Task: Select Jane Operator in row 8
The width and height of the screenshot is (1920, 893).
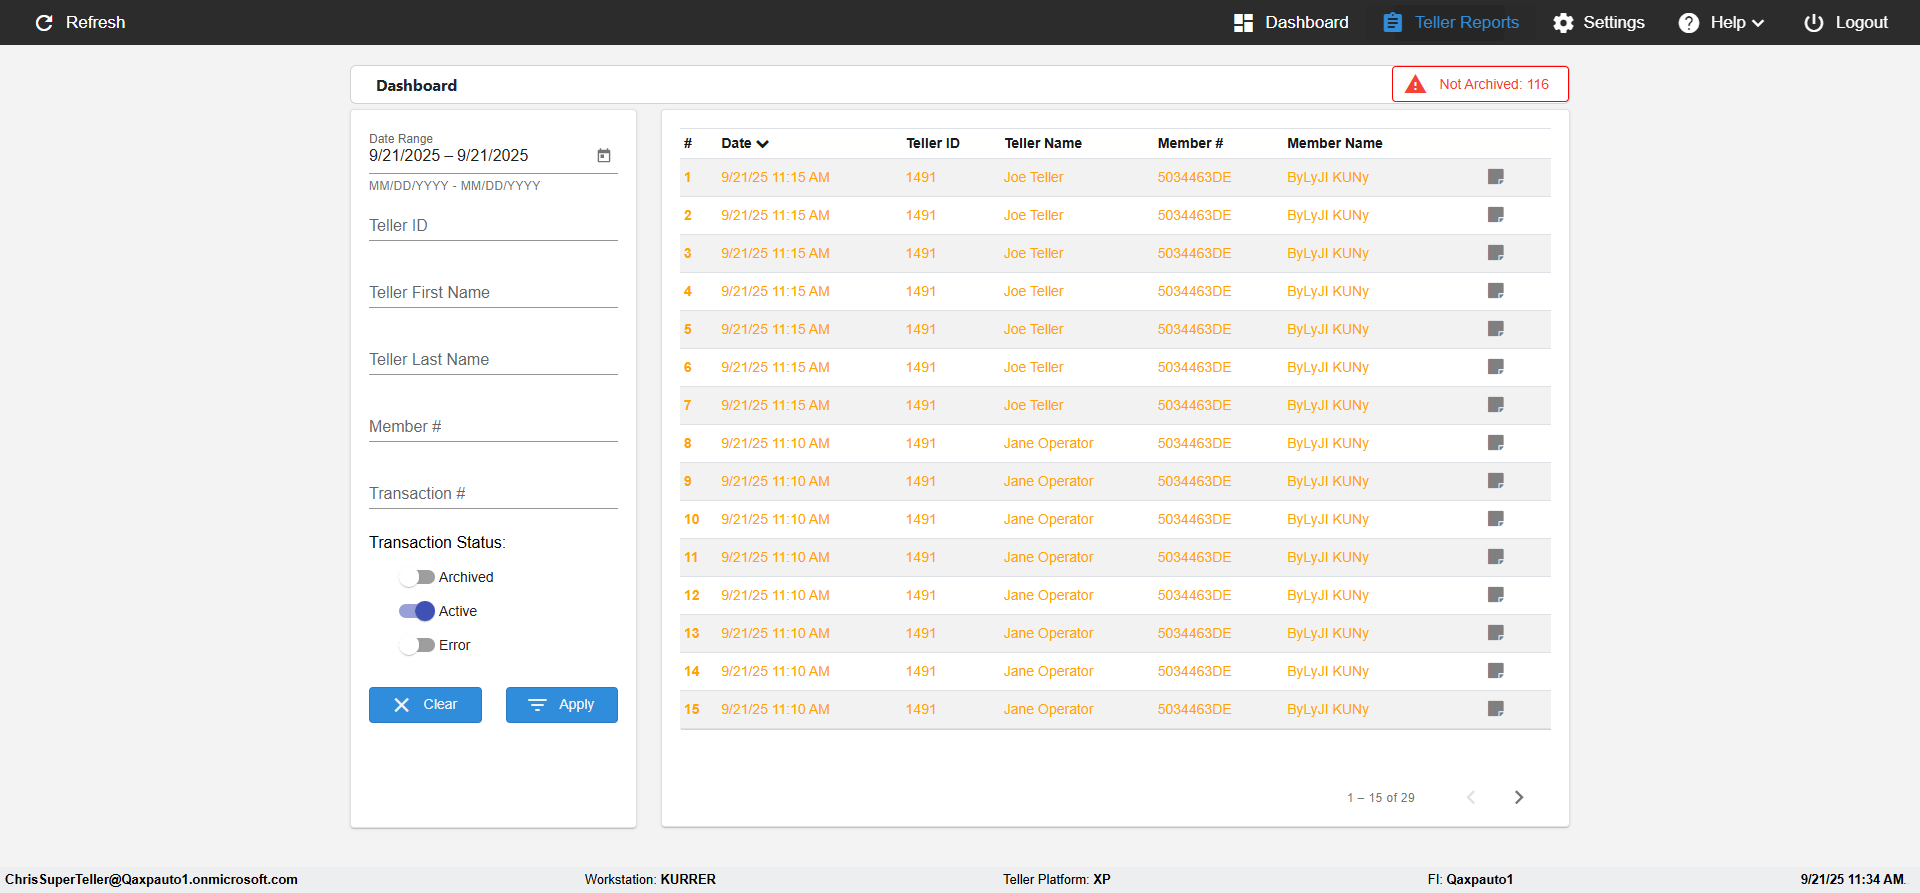Action: [1049, 443]
